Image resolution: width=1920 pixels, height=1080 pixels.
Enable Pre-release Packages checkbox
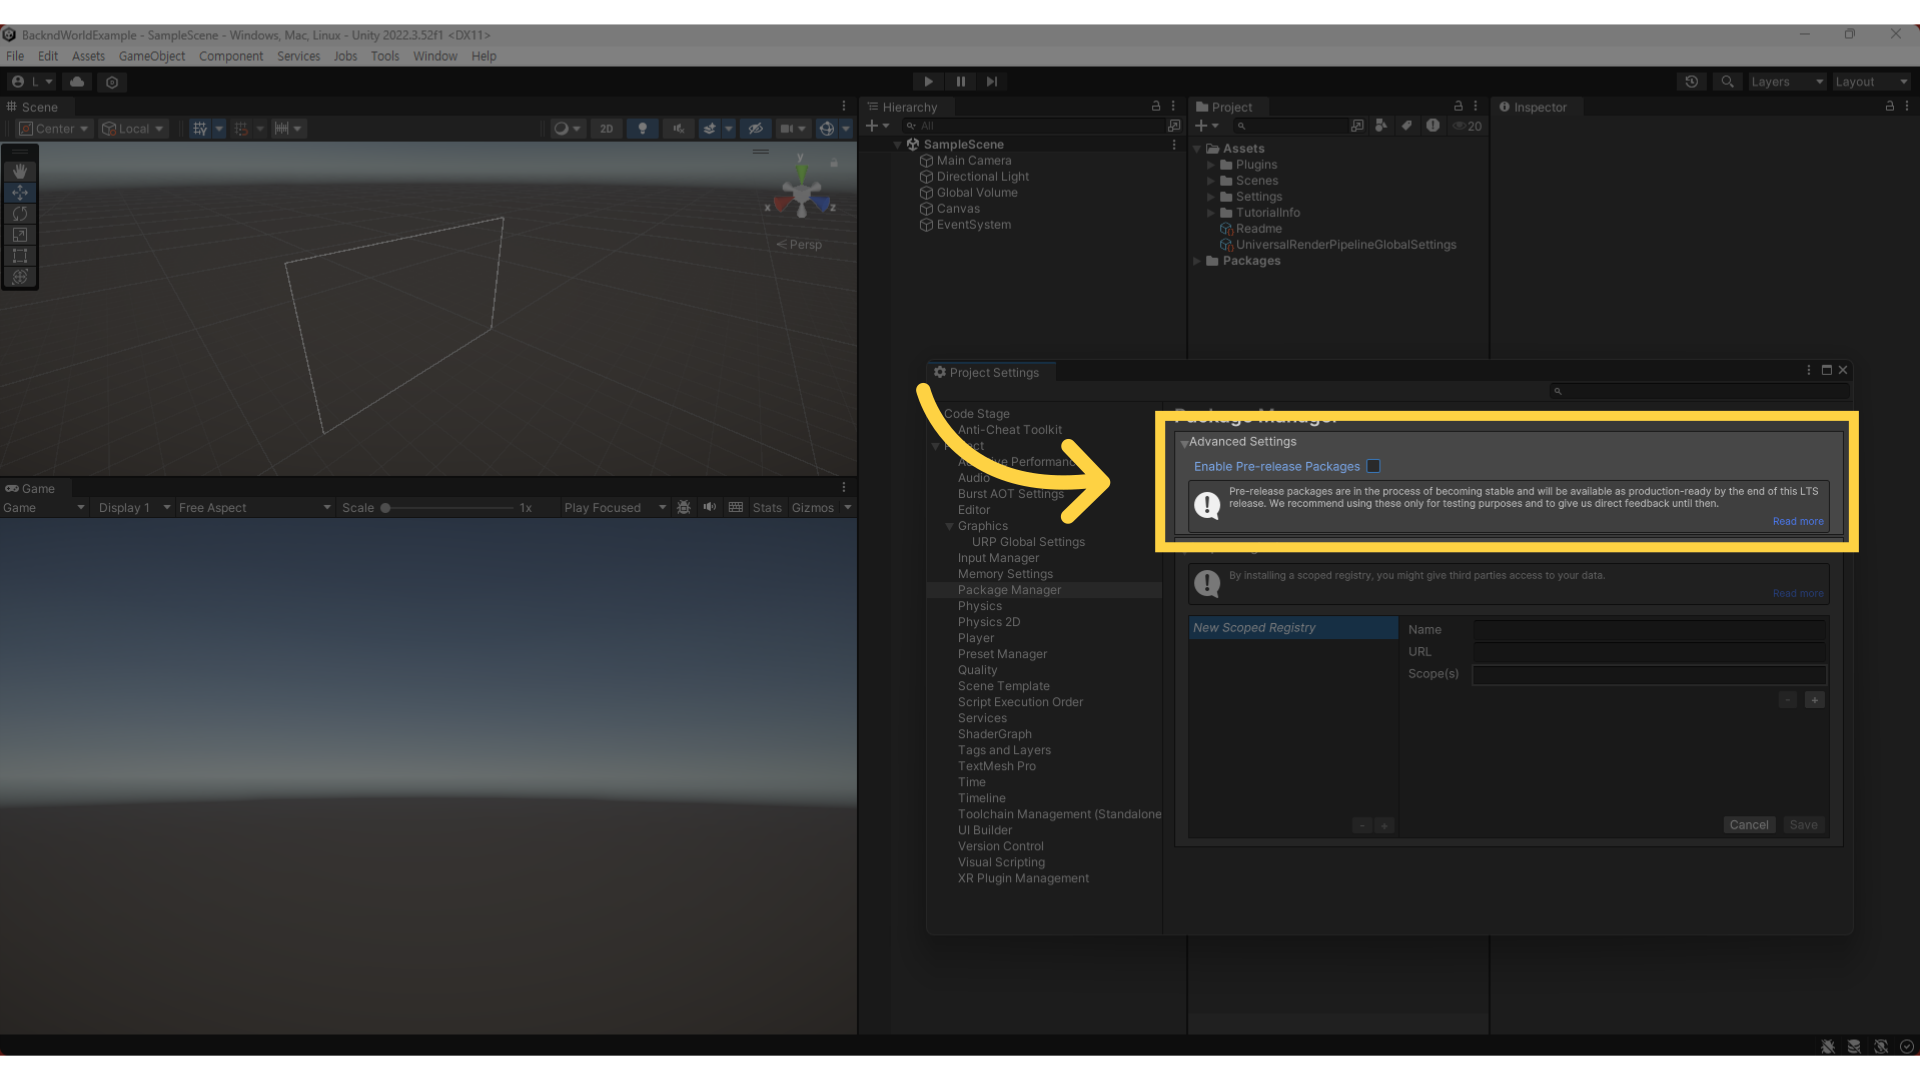(1373, 466)
